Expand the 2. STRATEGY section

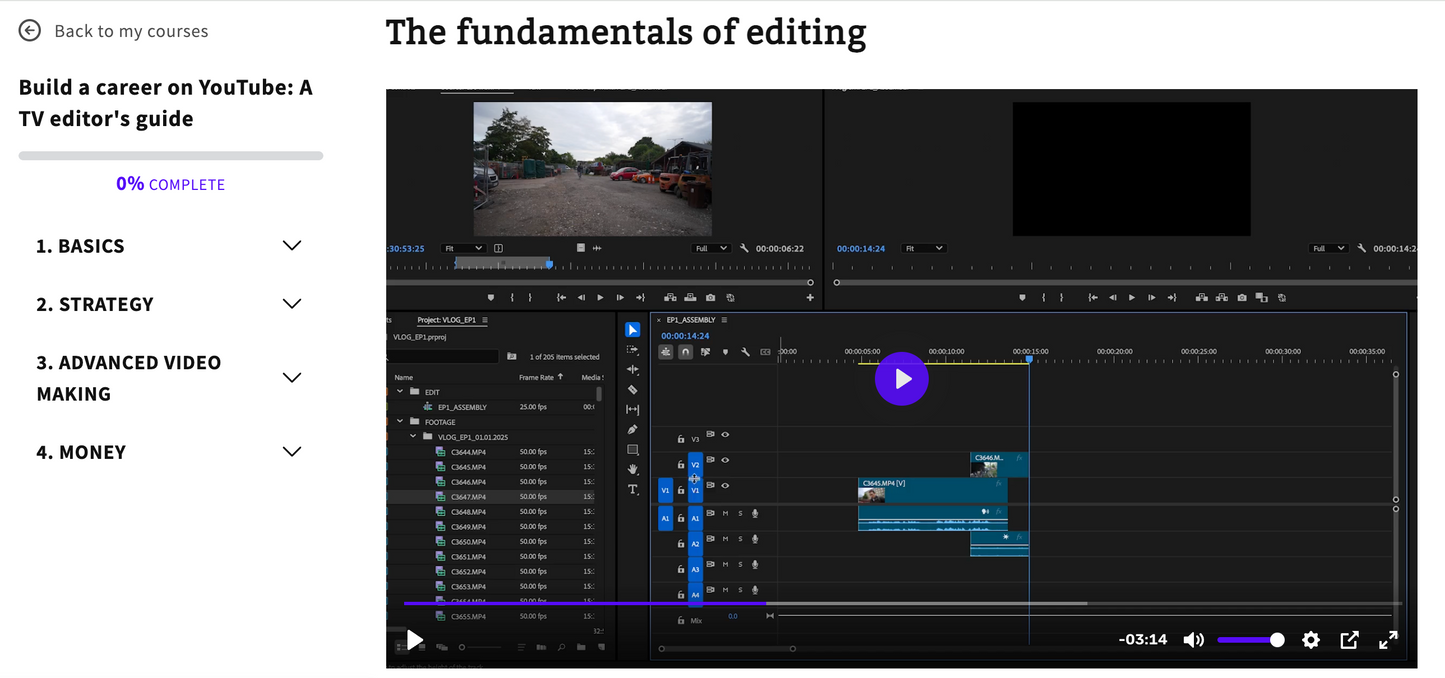click(291, 304)
